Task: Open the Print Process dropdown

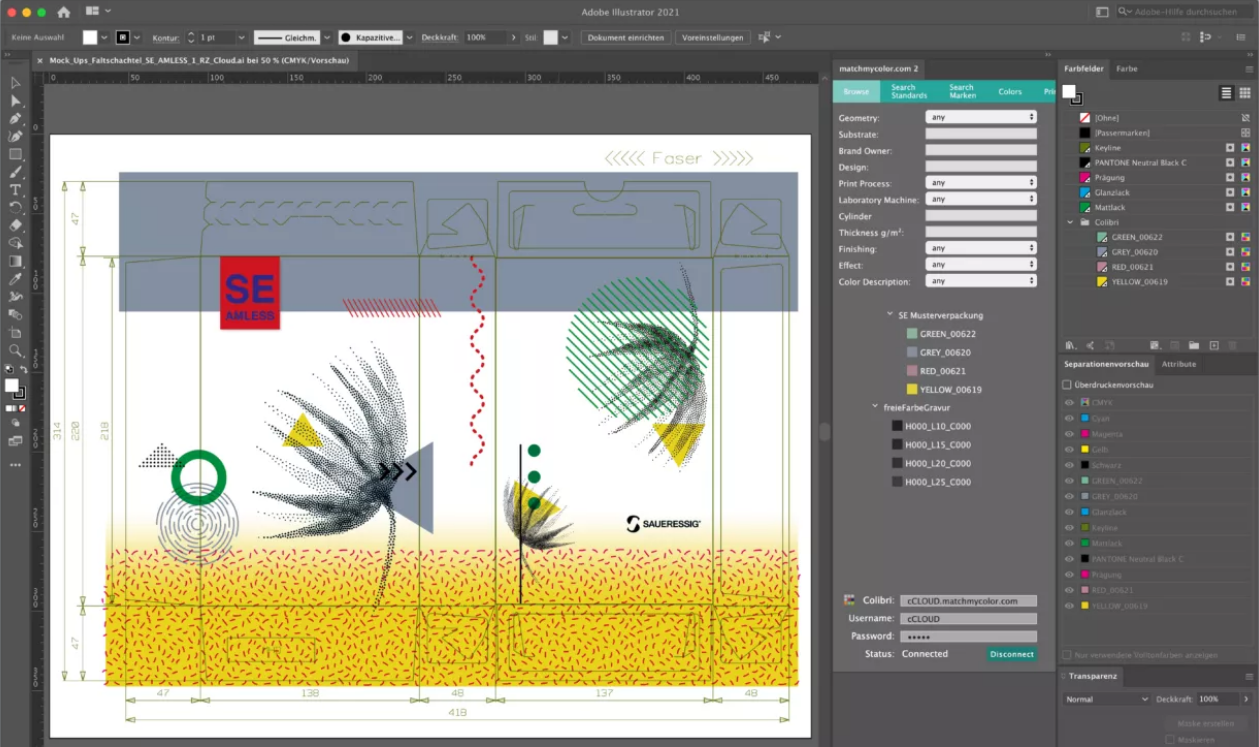Action: [x=980, y=183]
